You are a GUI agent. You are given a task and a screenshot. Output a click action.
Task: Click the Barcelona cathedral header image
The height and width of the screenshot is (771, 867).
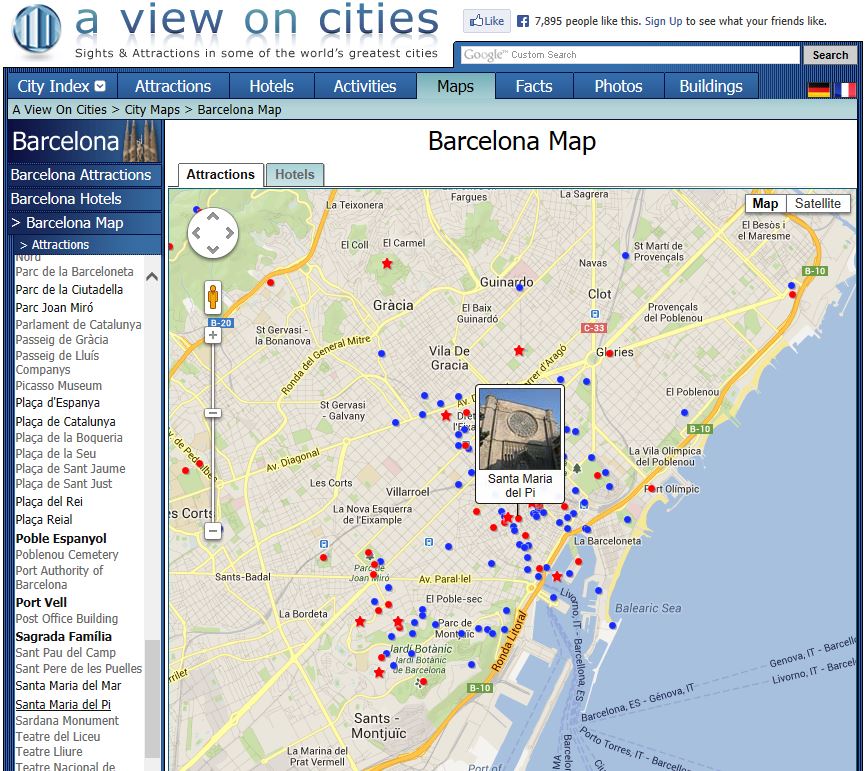coord(142,141)
